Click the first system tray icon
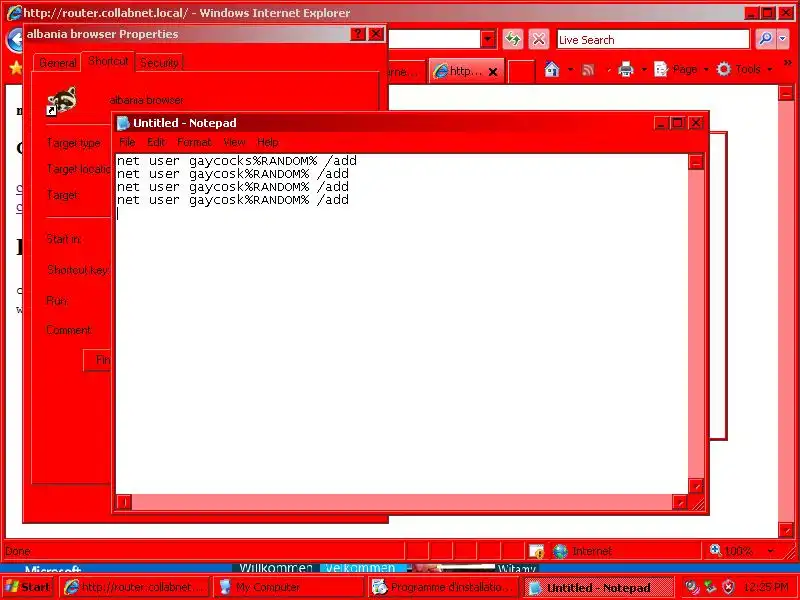 click(692, 587)
